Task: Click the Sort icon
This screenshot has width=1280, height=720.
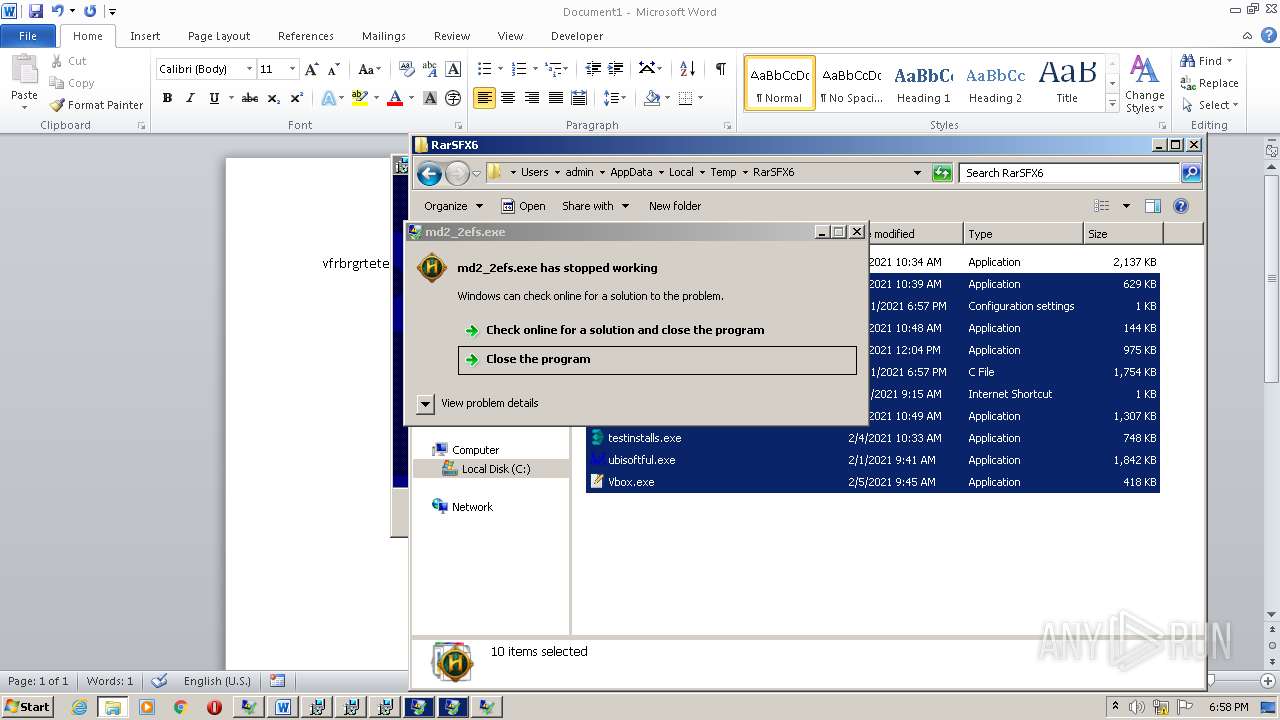Action: point(687,69)
